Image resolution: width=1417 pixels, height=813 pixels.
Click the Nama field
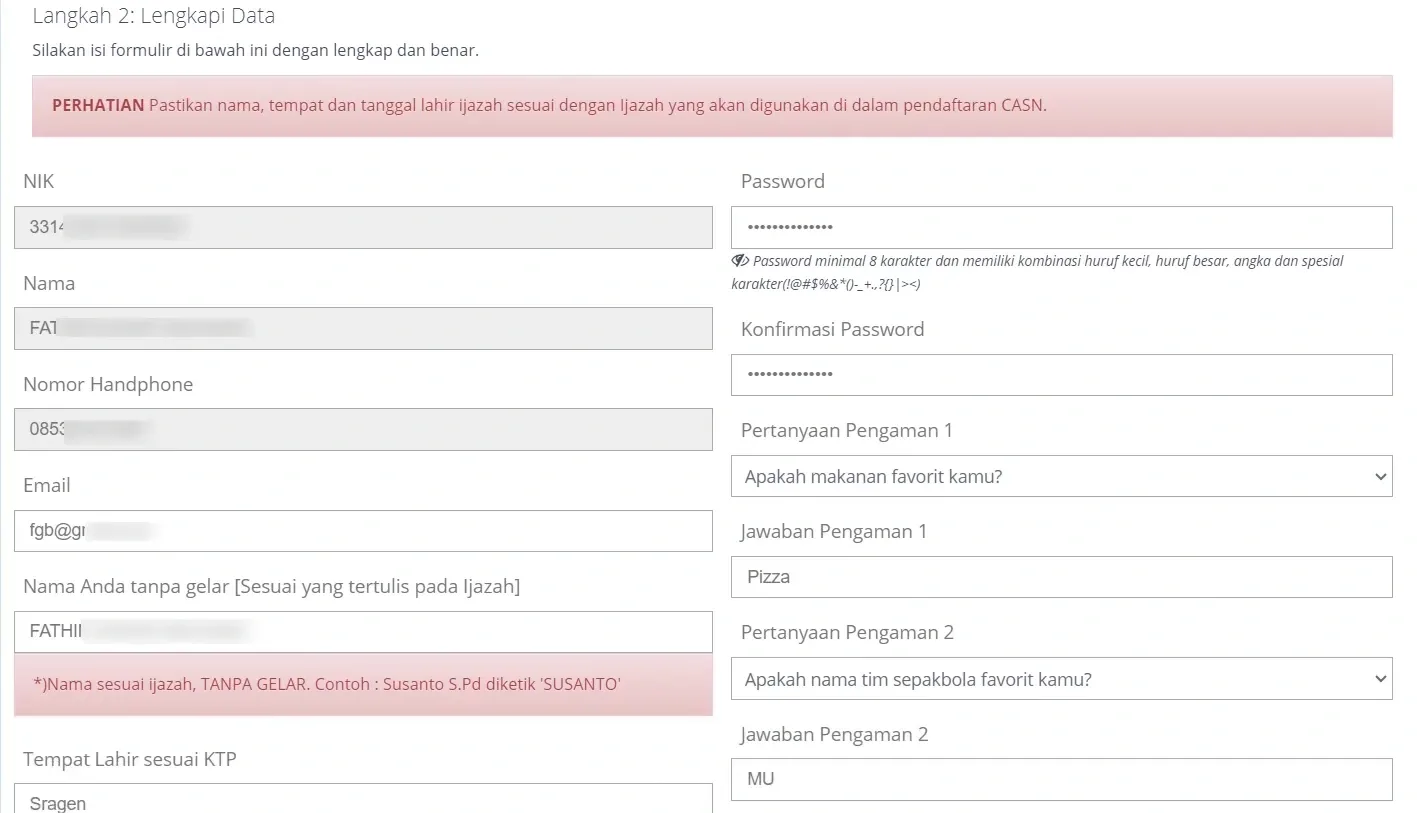[x=364, y=328]
